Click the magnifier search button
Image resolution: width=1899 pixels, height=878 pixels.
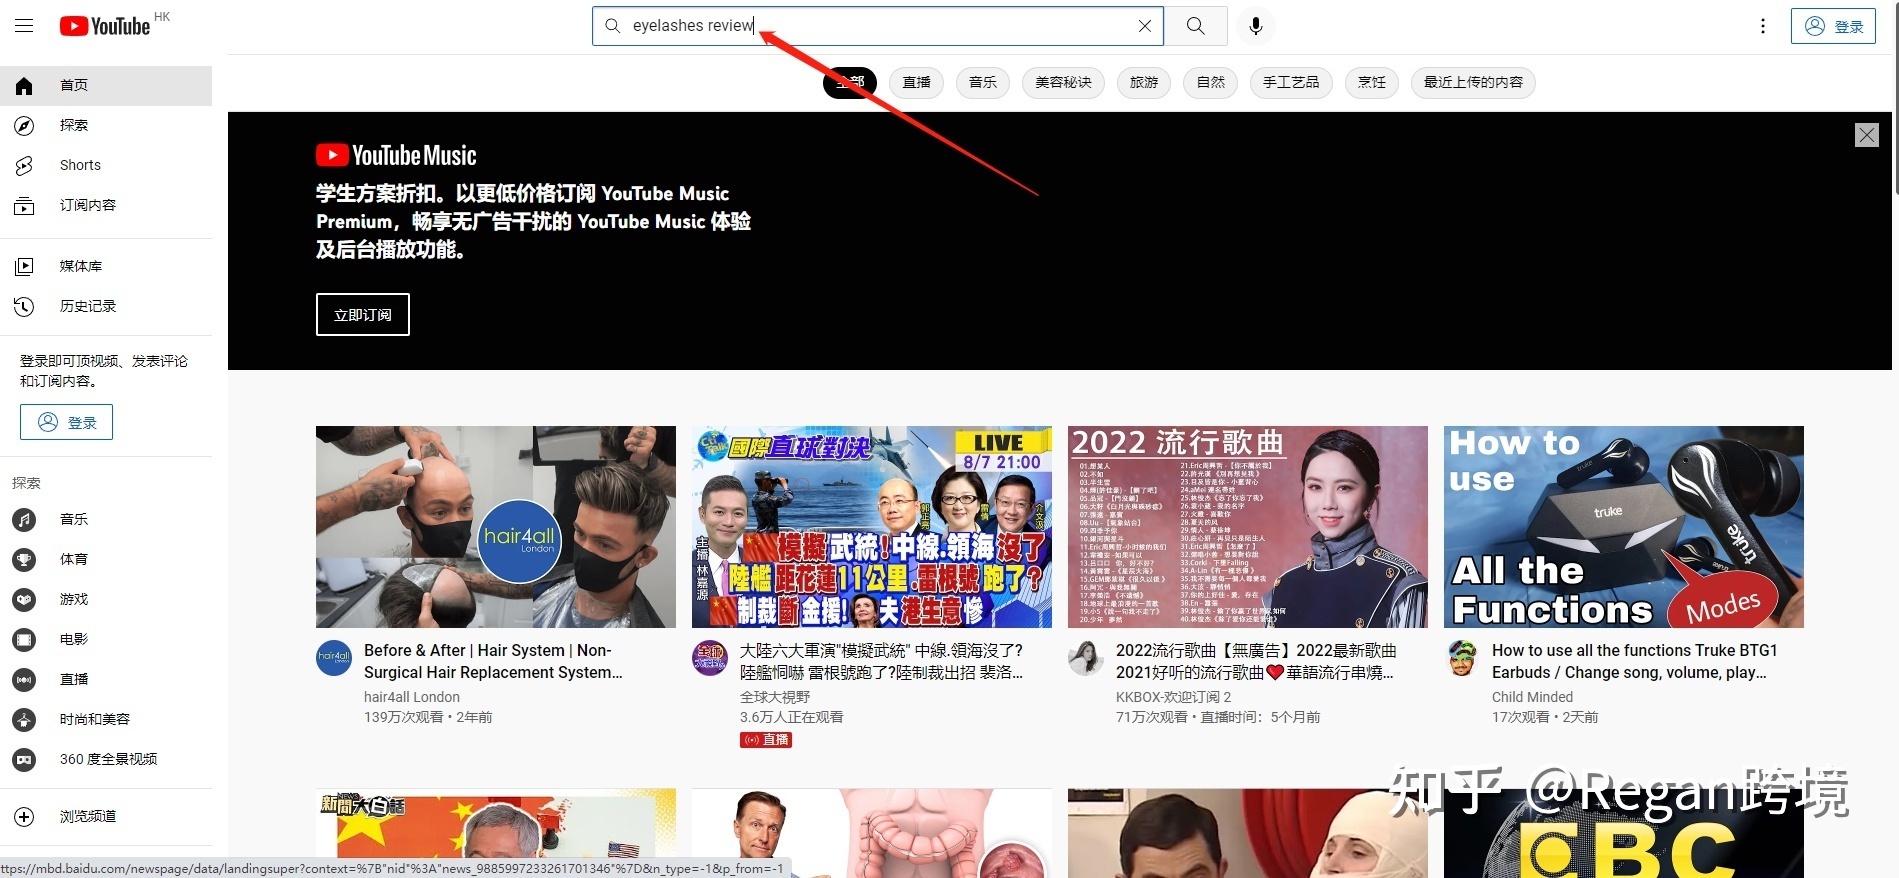point(1196,26)
